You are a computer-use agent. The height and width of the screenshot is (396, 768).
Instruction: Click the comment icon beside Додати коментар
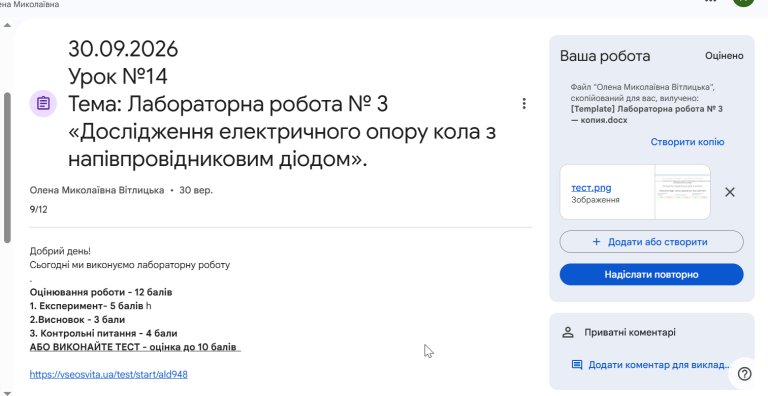click(577, 365)
